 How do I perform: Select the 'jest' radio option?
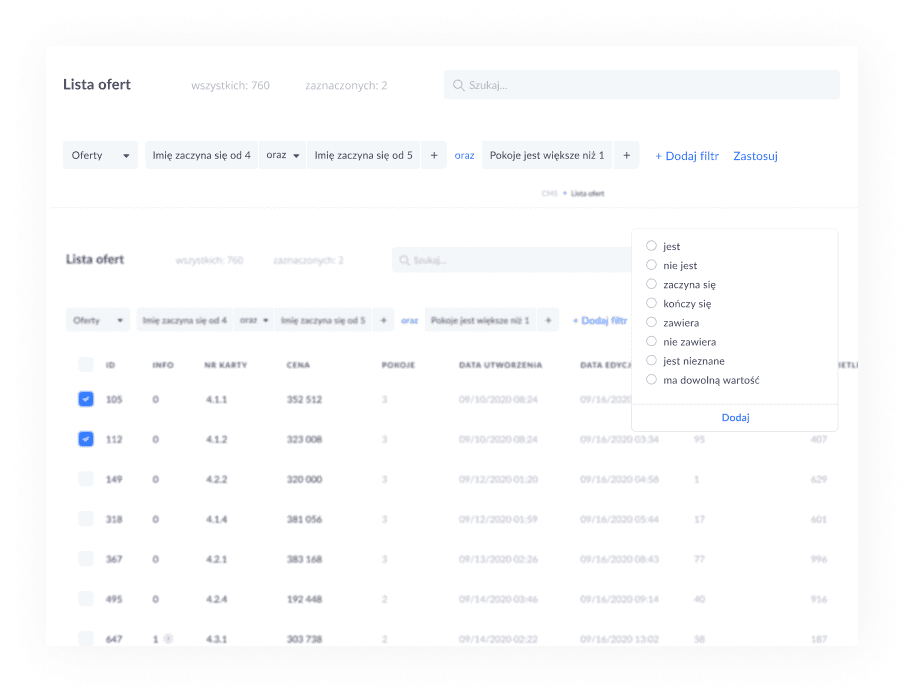click(652, 246)
